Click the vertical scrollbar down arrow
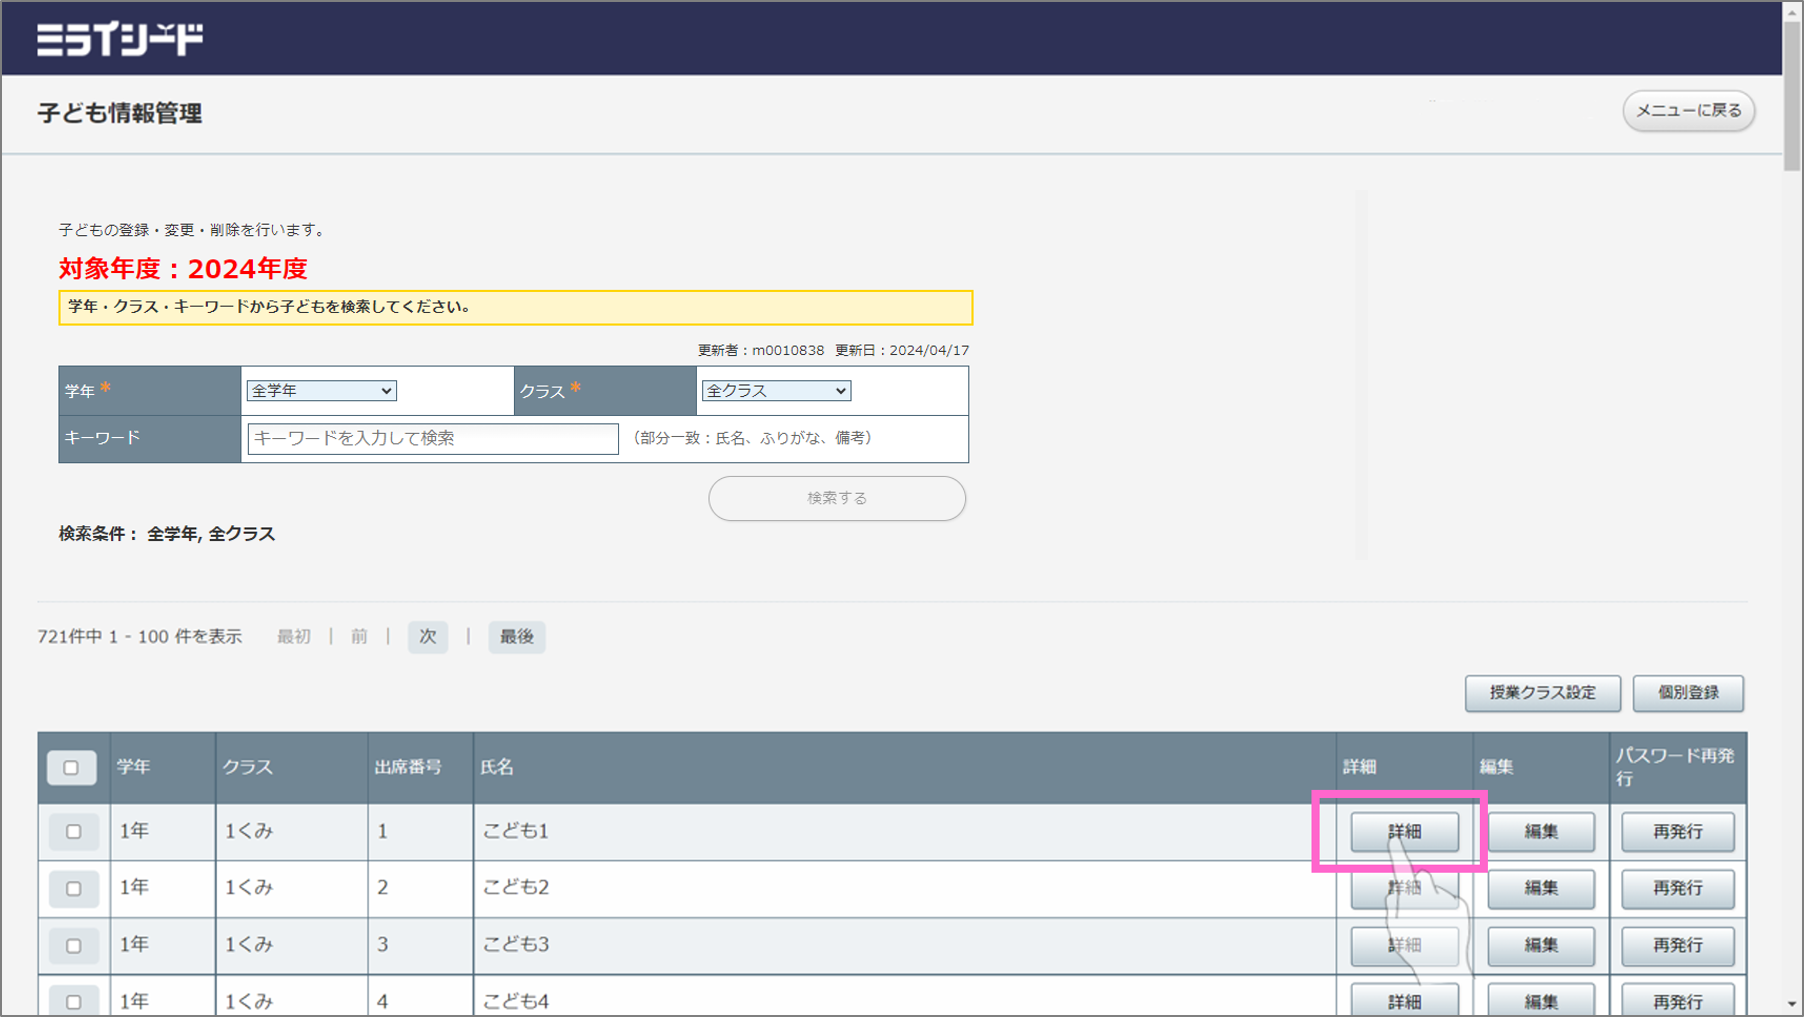The width and height of the screenshot is (1804, 1017). click(1792, 1005)
